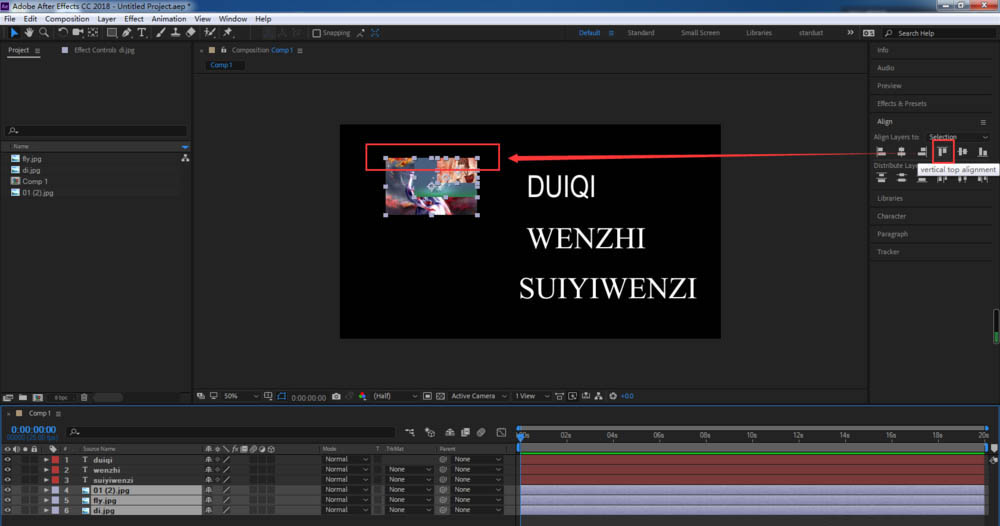Open the Composition menu

(67, 19)
